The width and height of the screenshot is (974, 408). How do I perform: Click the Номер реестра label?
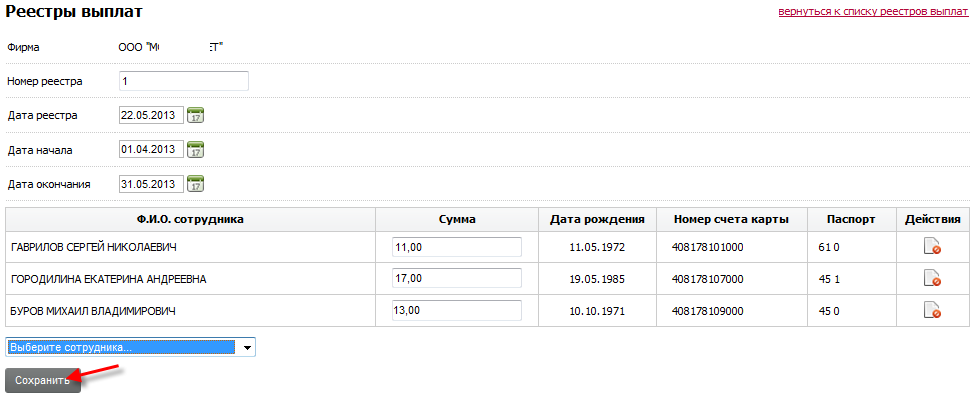[45, 81]
